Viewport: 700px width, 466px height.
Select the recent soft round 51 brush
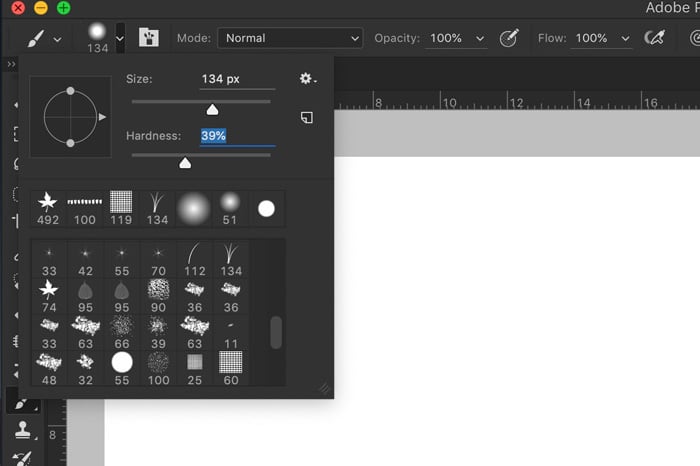(229, 208)
